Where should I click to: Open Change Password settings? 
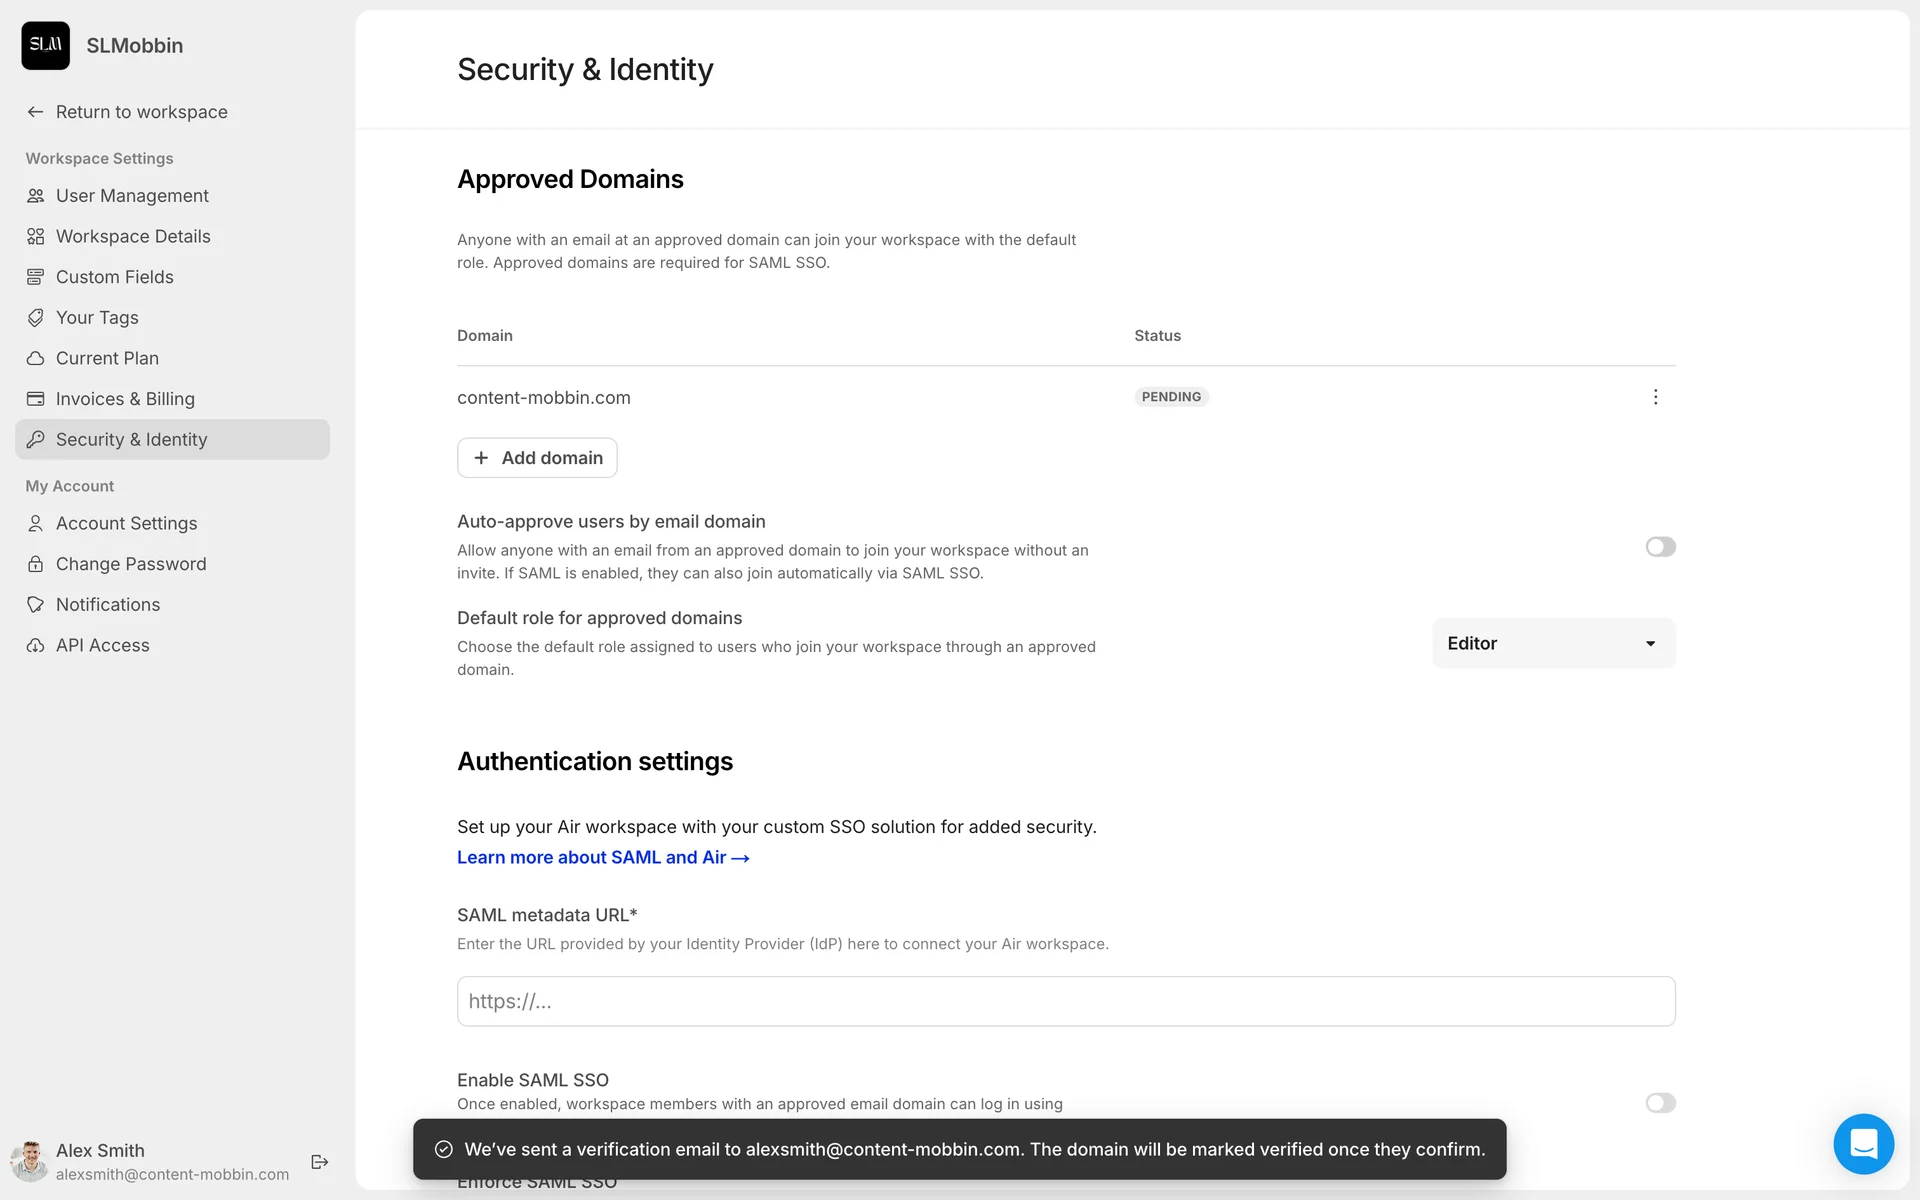(x=131, y=564)
